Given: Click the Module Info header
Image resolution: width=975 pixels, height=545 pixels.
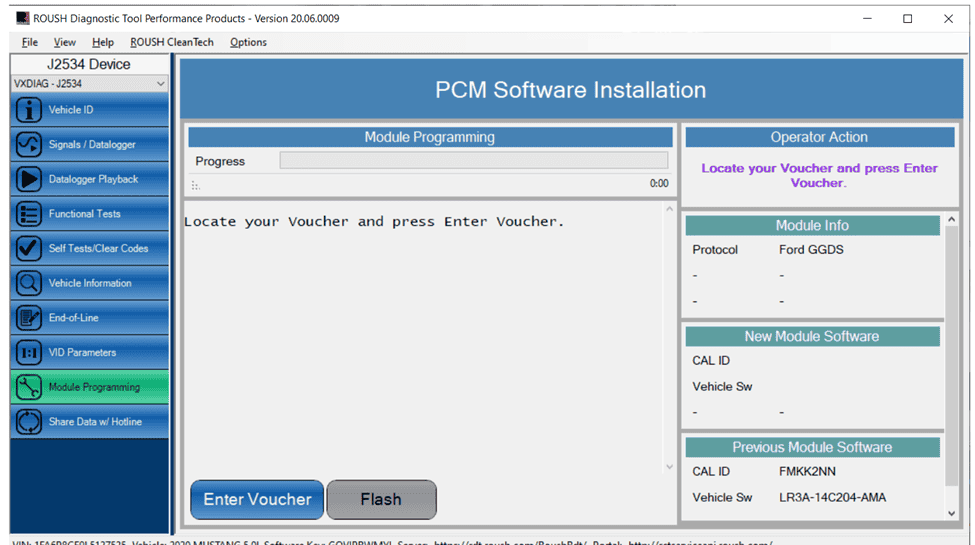Looking at the screenshot, I should click(812, 225).
